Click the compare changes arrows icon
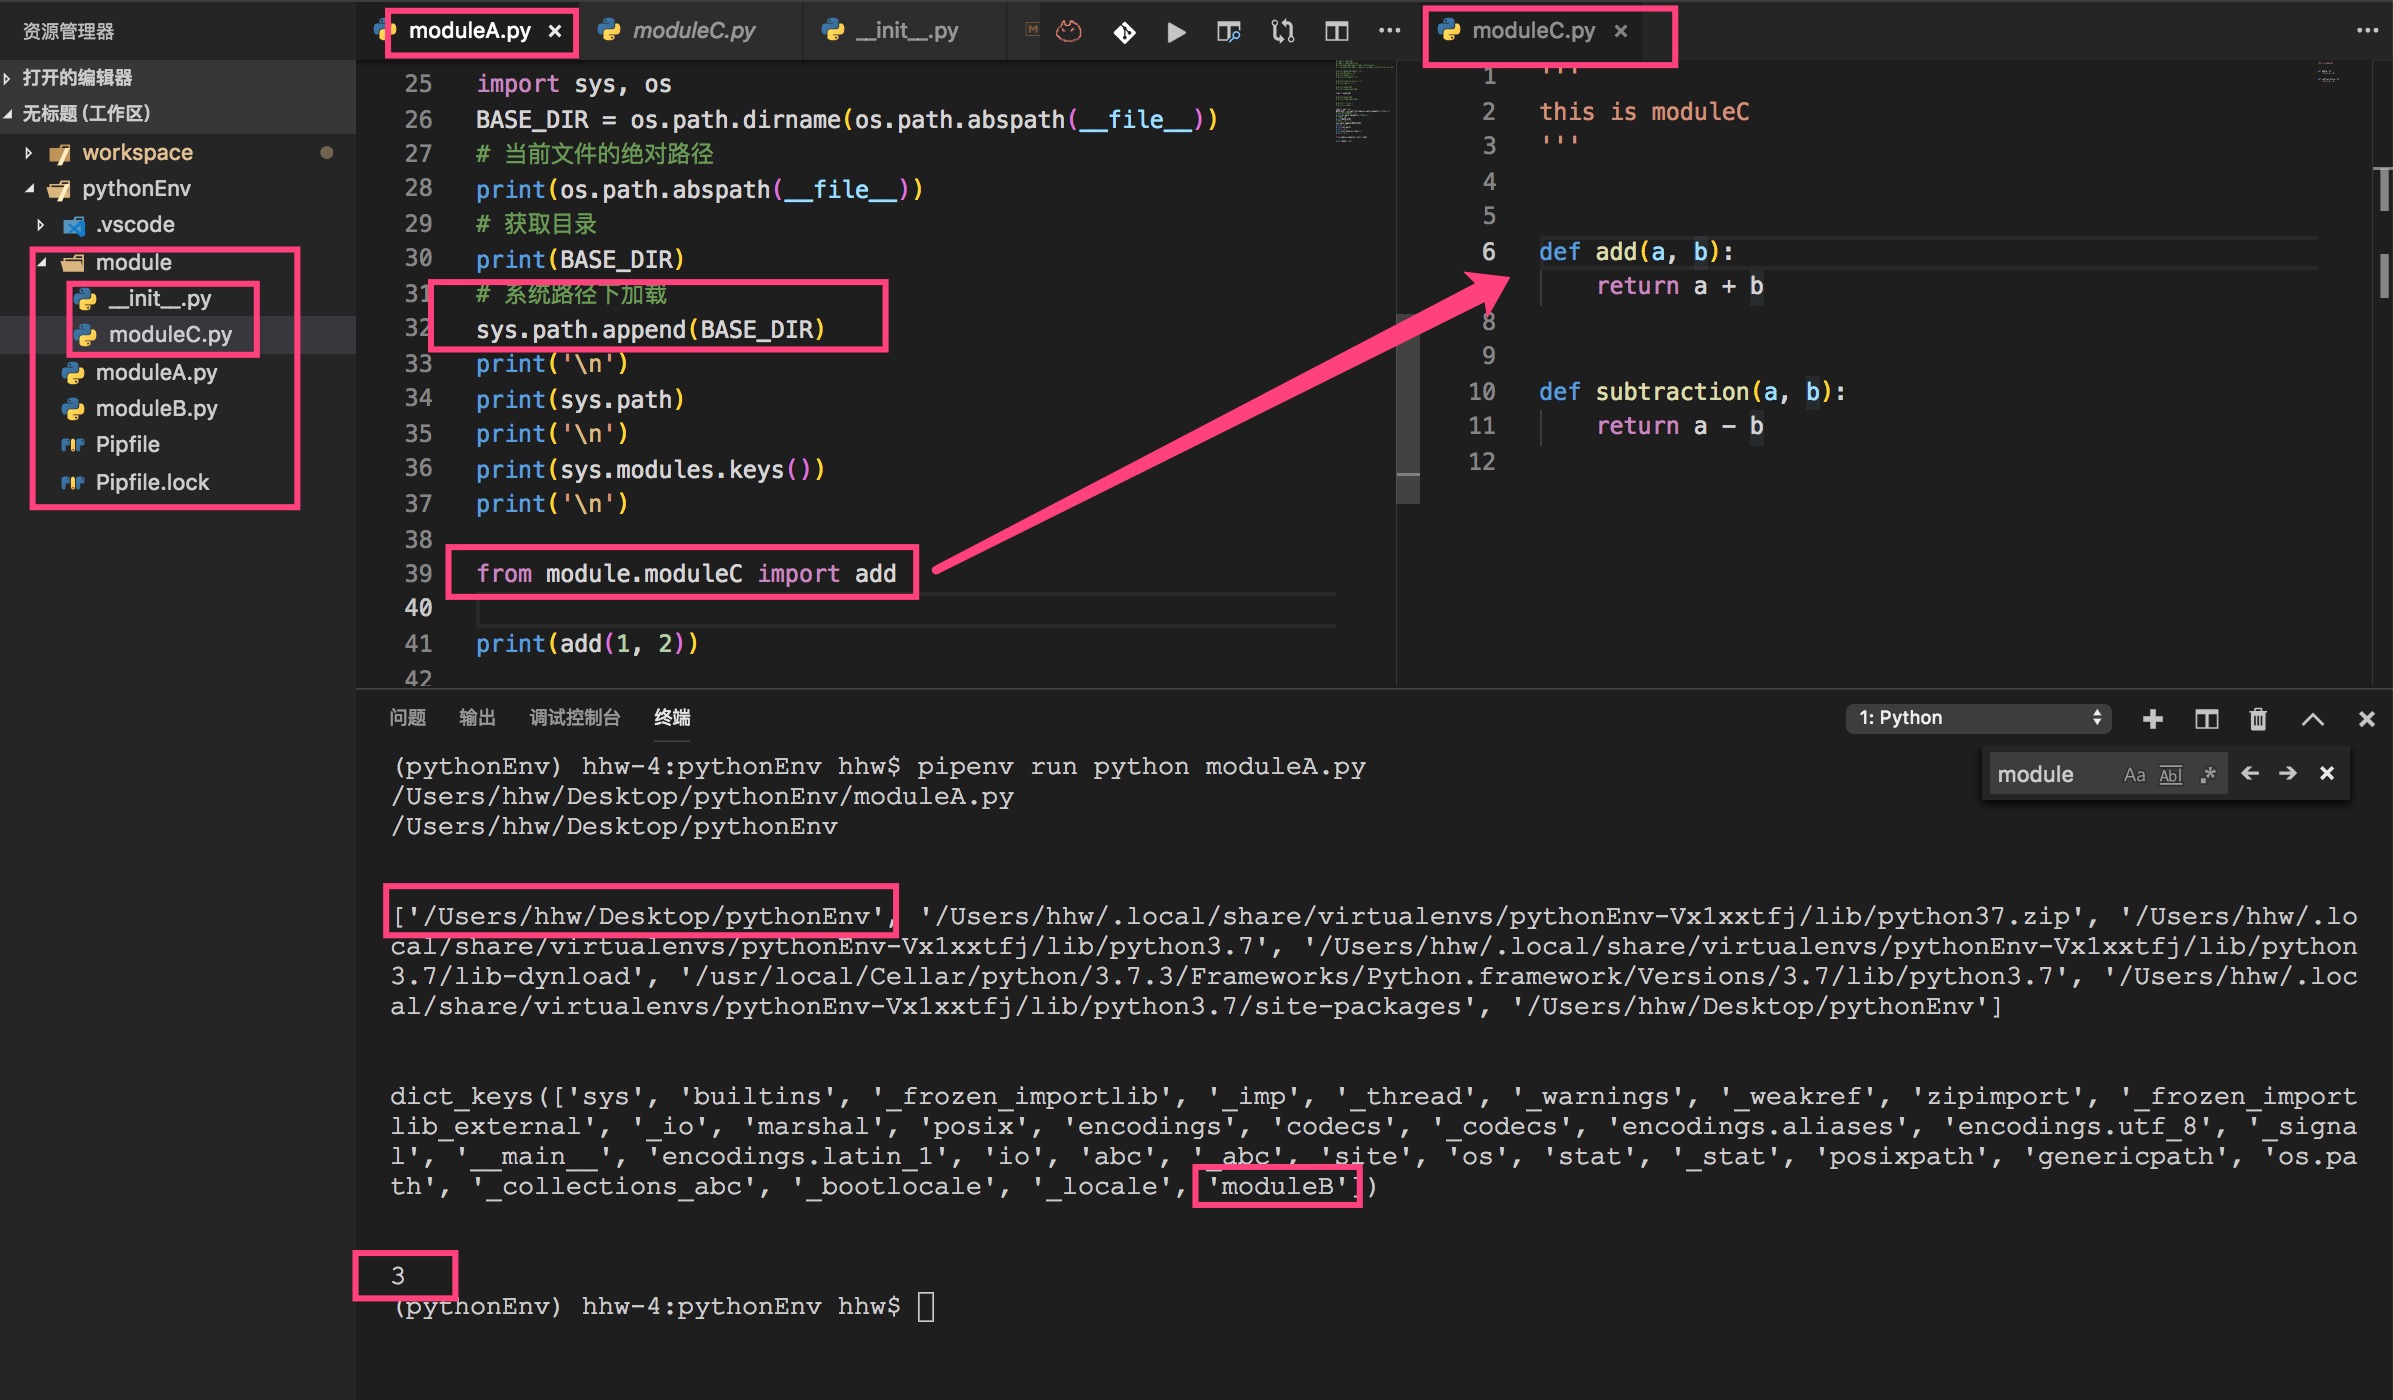The height and width of the screenshot is (1400, 2393). [1282, 32]
